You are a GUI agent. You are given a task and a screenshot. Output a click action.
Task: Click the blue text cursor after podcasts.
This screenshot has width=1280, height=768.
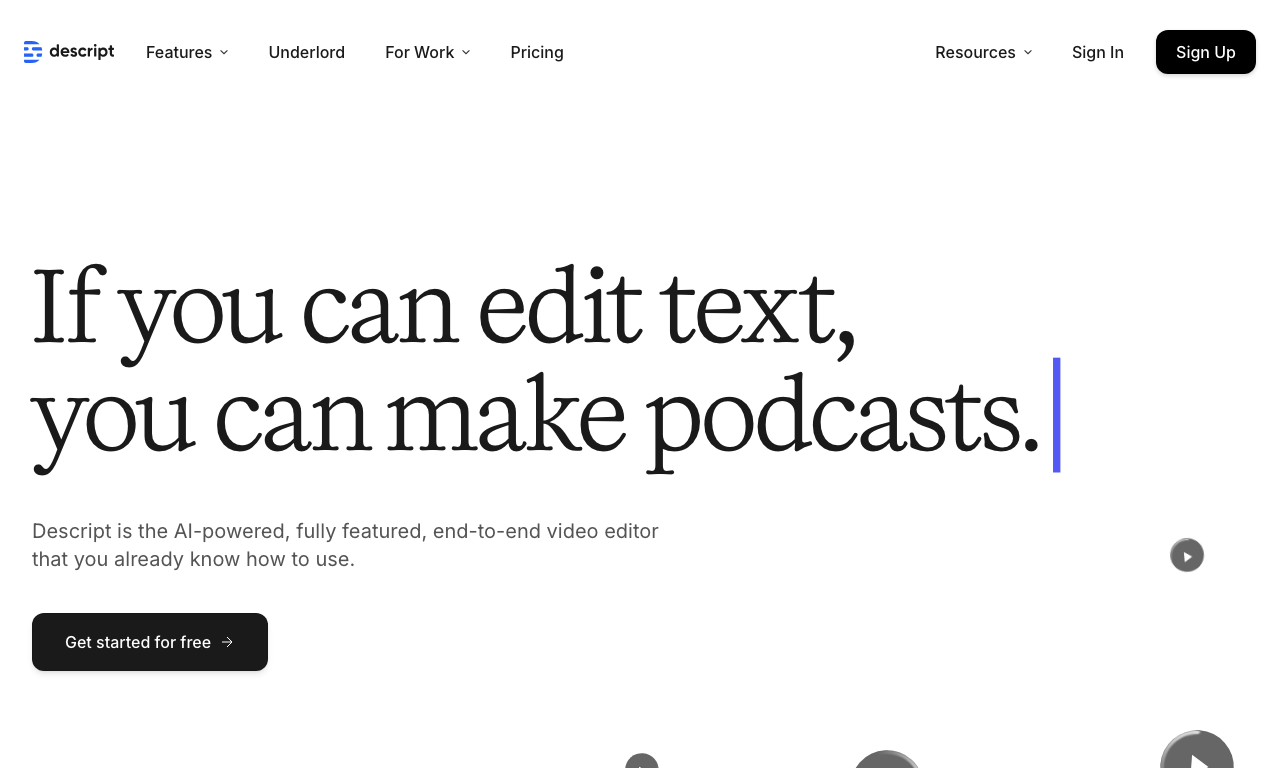tap(1057, 415)
